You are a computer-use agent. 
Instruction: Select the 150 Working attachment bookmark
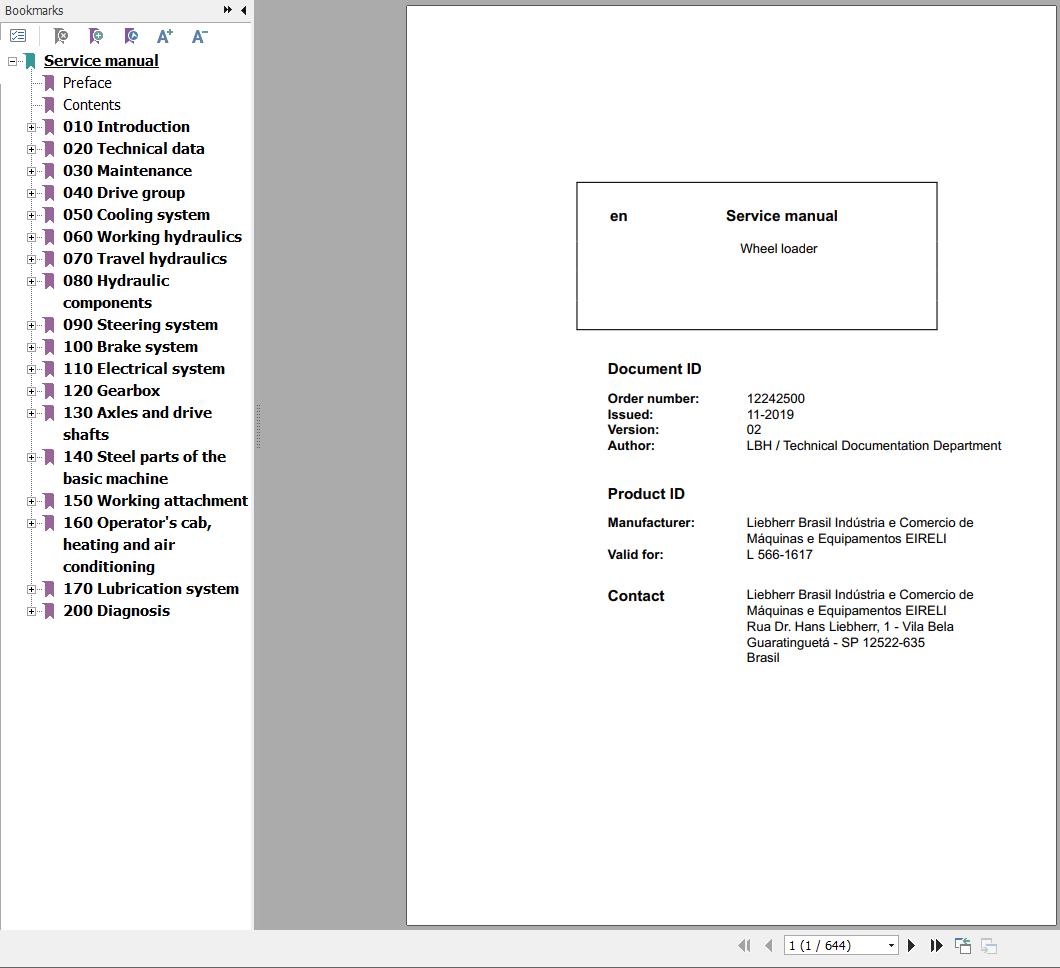(155, 500)
